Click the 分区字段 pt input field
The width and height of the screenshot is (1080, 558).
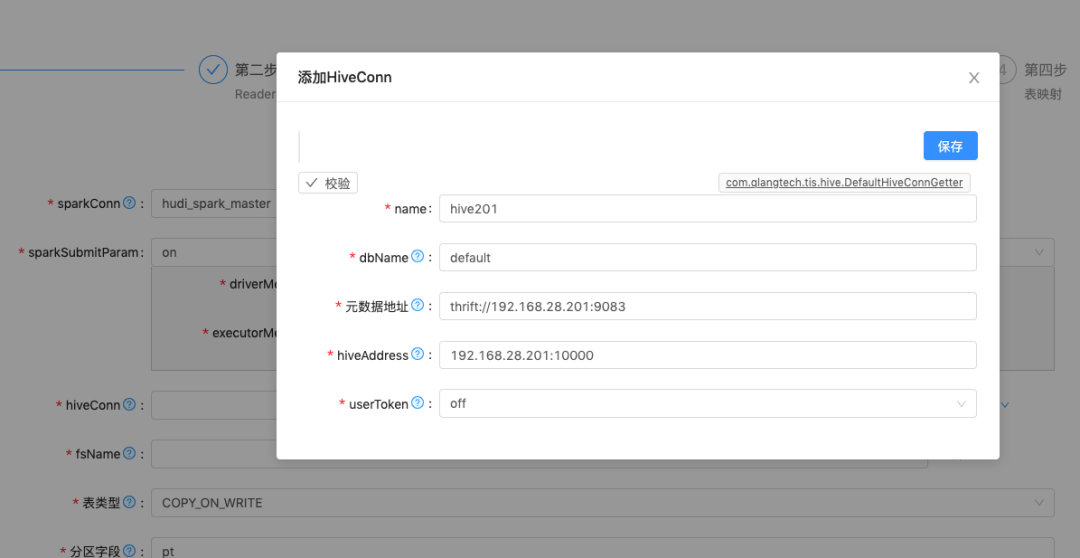[x=603, y=548]
